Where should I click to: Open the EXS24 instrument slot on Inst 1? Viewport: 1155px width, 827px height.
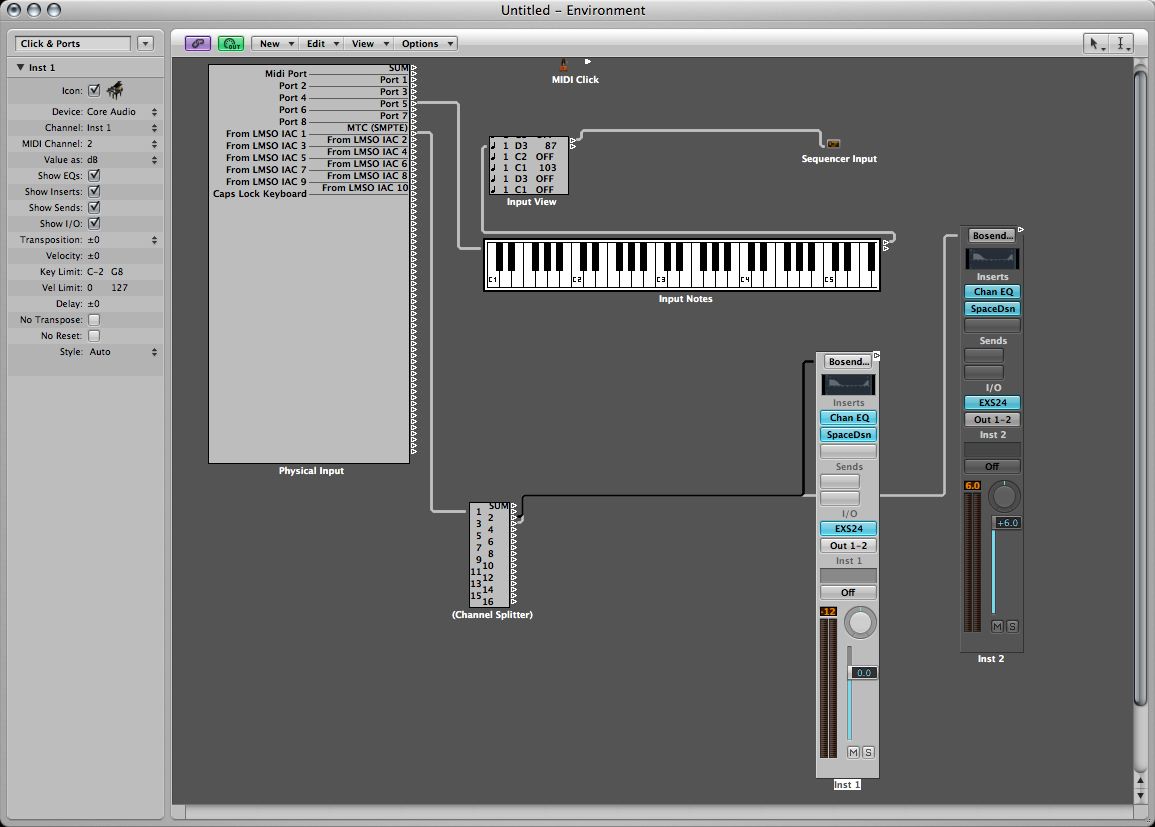[x=849, y=529]
